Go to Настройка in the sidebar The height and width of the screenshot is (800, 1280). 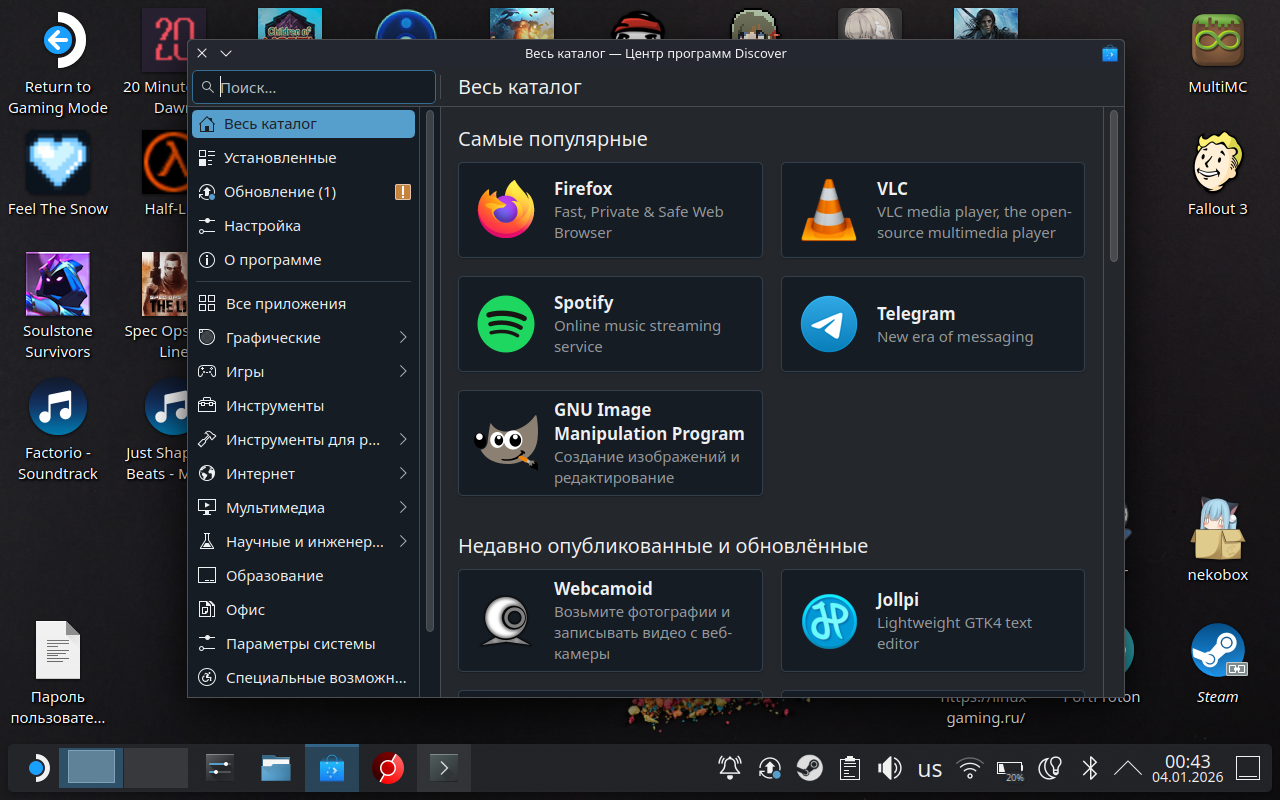point(262,226)
